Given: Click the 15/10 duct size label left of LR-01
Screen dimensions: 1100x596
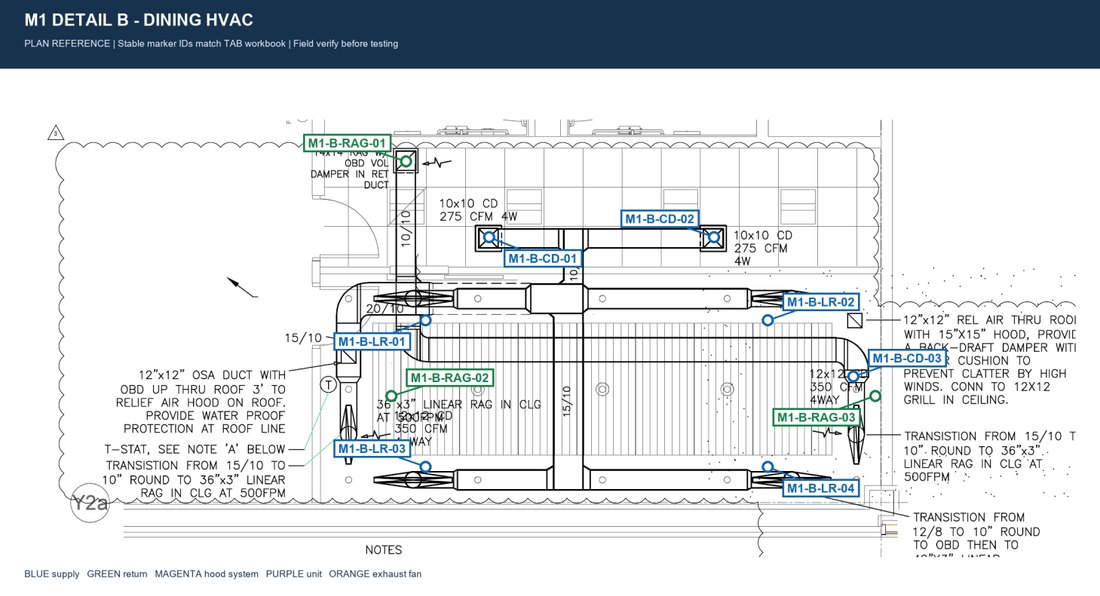Looking at the screenshot, I should (303, 338).
